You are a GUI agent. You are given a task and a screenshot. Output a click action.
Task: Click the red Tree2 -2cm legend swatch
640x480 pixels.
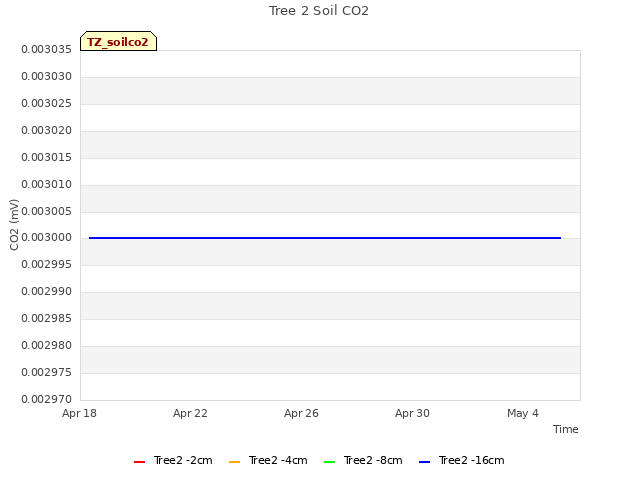pos(140,462)
